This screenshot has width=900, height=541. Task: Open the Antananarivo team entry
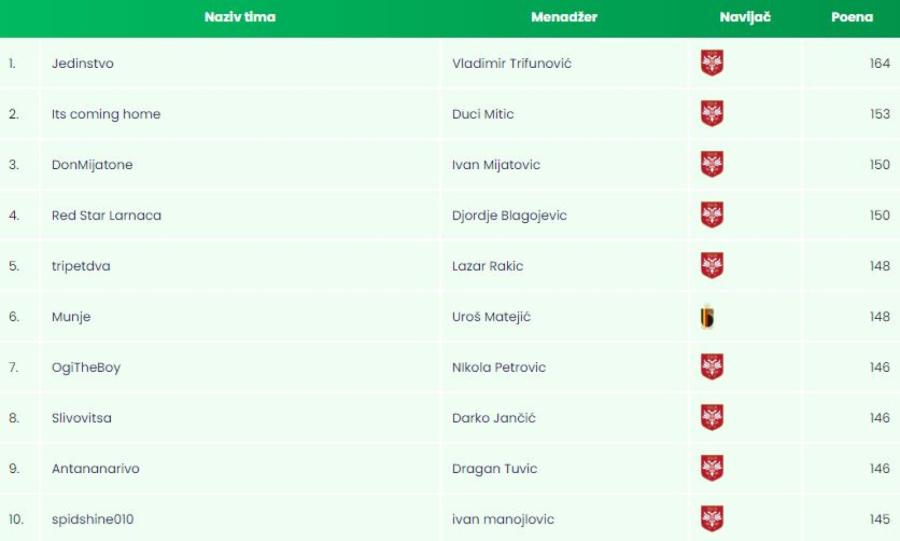(96, 468)
